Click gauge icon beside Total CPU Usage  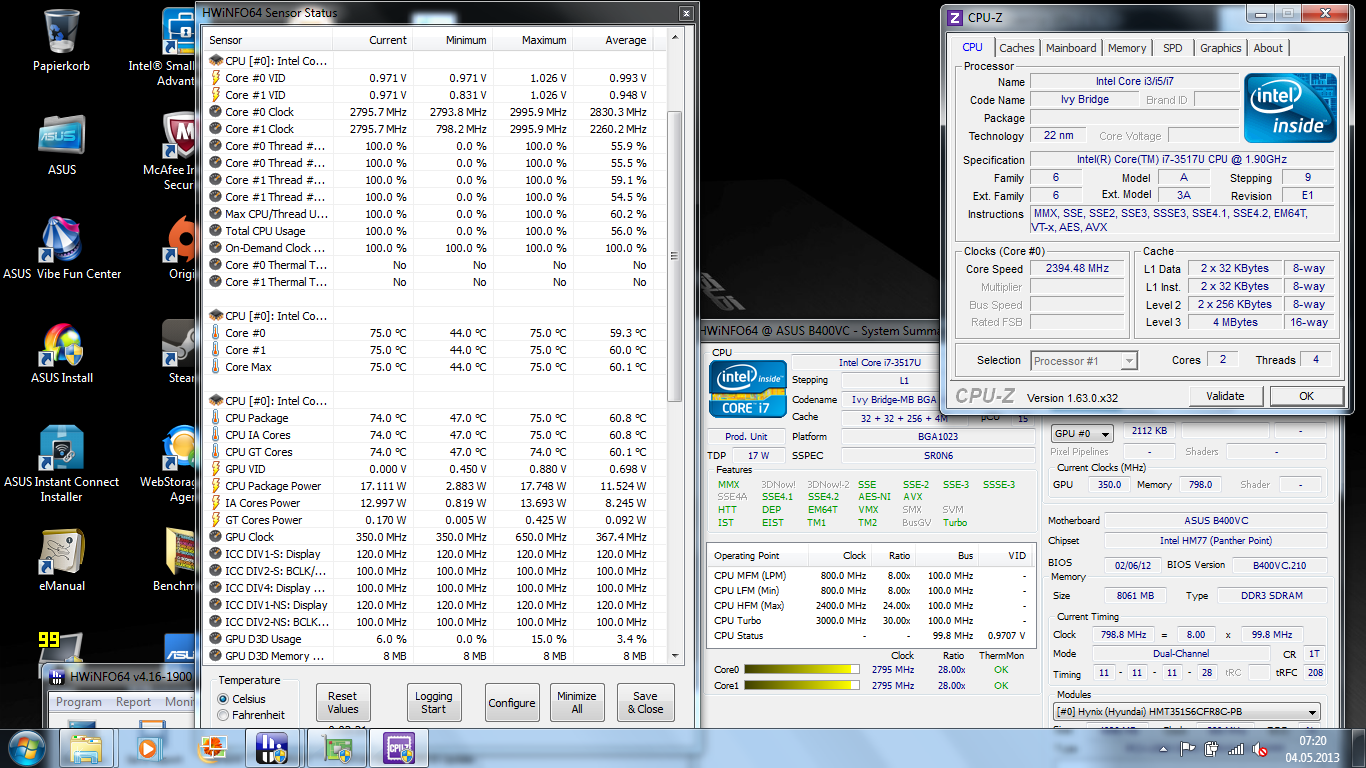click(215, 231)
